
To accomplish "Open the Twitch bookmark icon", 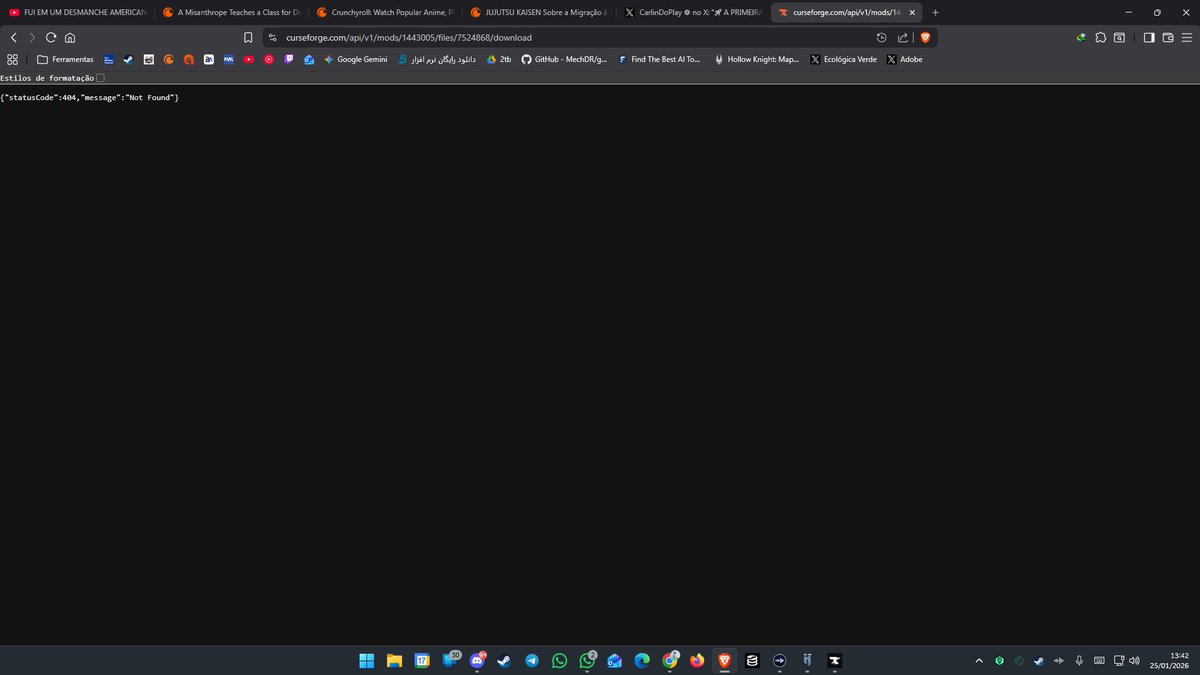I will pos(289,59).
